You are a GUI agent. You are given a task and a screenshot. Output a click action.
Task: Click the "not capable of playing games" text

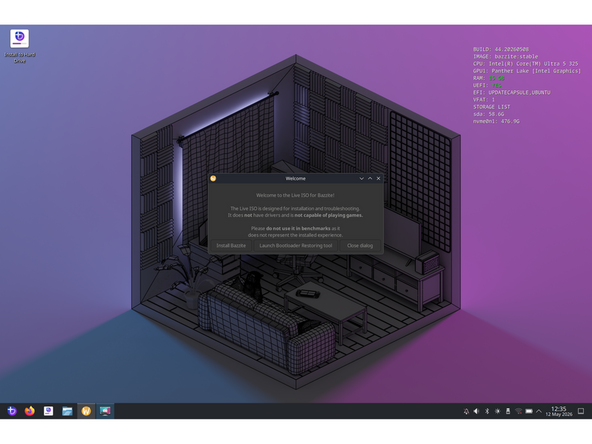328,215
